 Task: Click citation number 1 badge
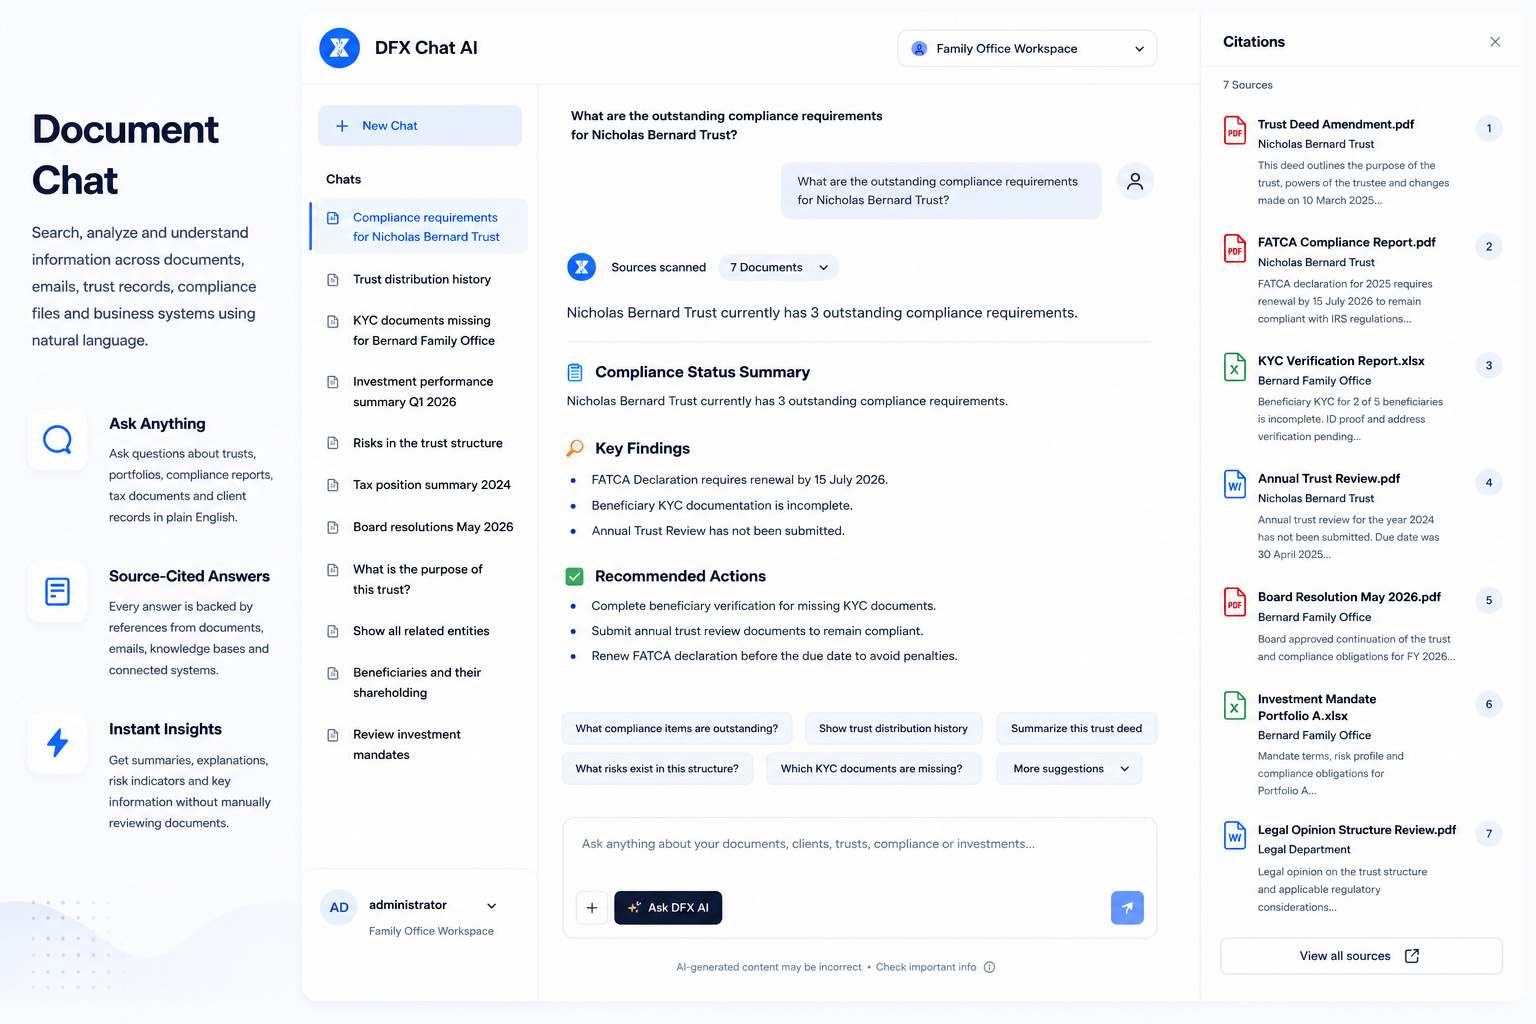(x=1489, y=128)
